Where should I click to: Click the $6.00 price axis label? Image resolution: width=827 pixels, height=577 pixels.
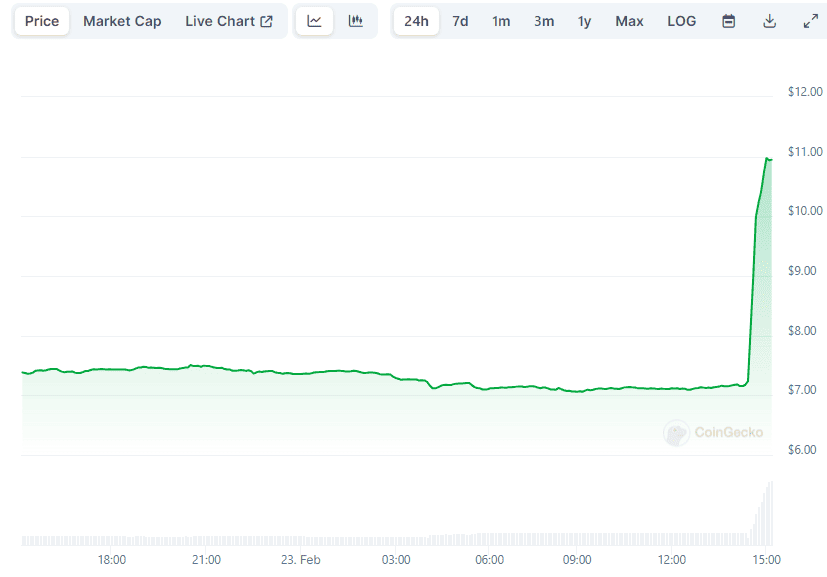point(802,450)
